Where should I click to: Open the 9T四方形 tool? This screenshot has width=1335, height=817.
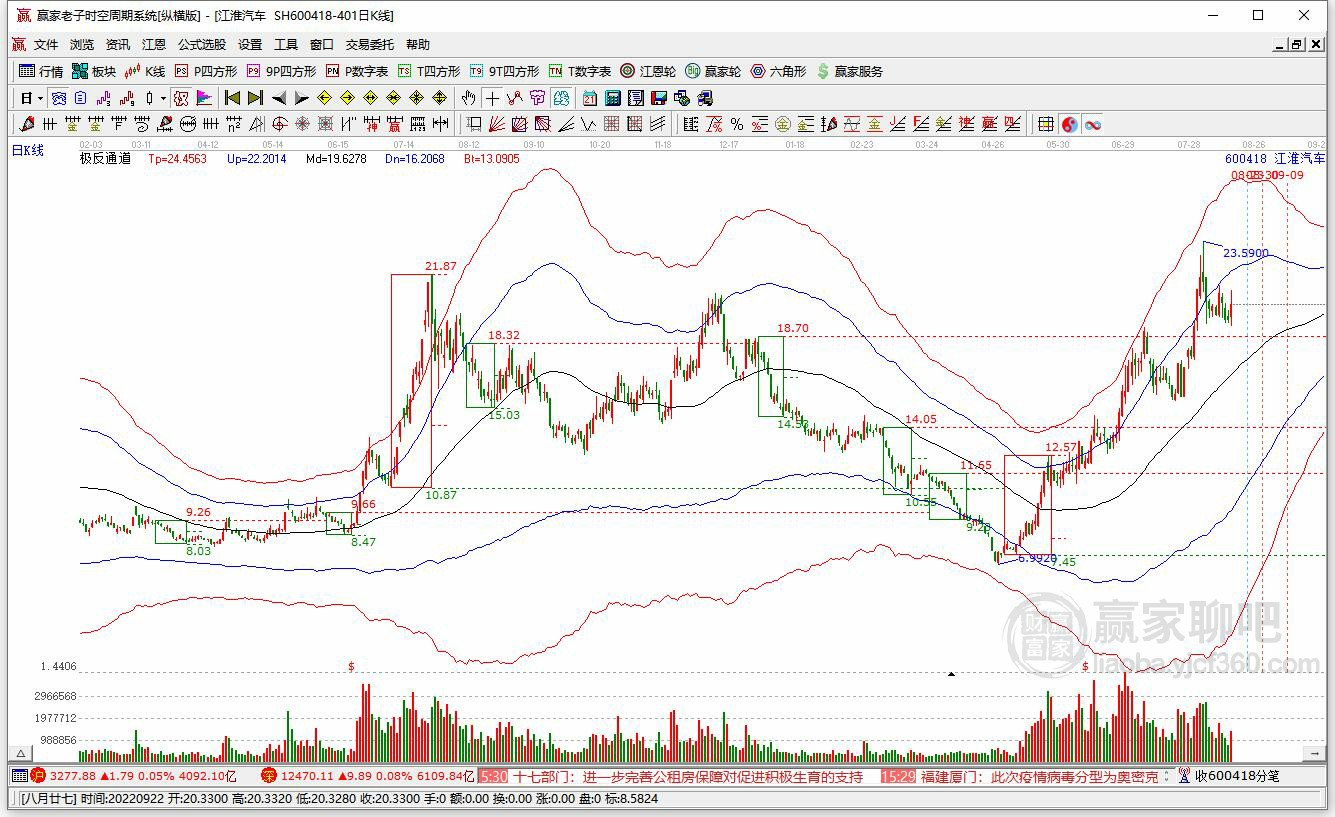(504, 71)
